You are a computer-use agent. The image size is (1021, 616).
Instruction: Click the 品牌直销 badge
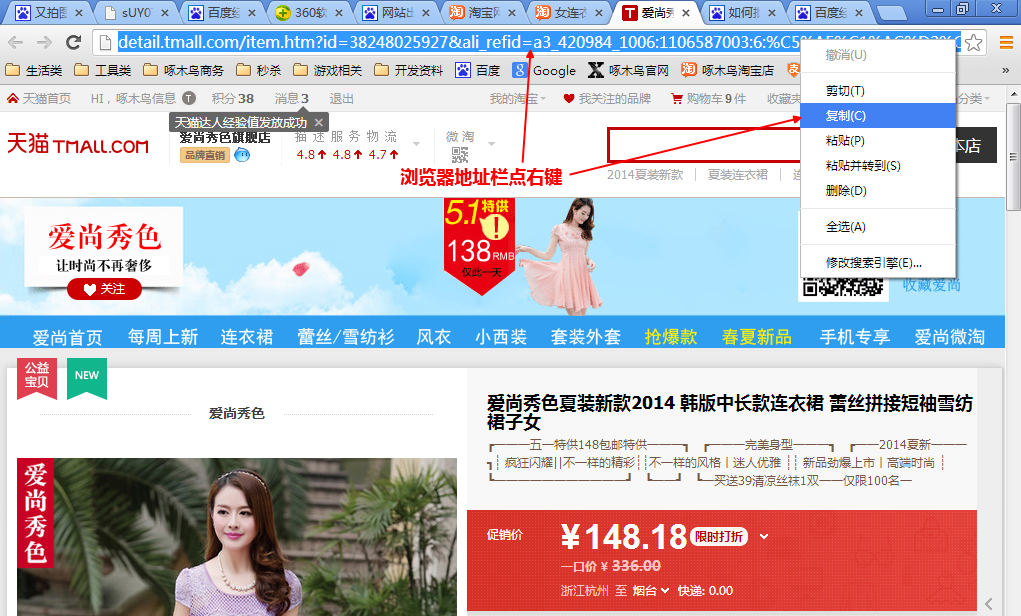click(x=205, y=155)
